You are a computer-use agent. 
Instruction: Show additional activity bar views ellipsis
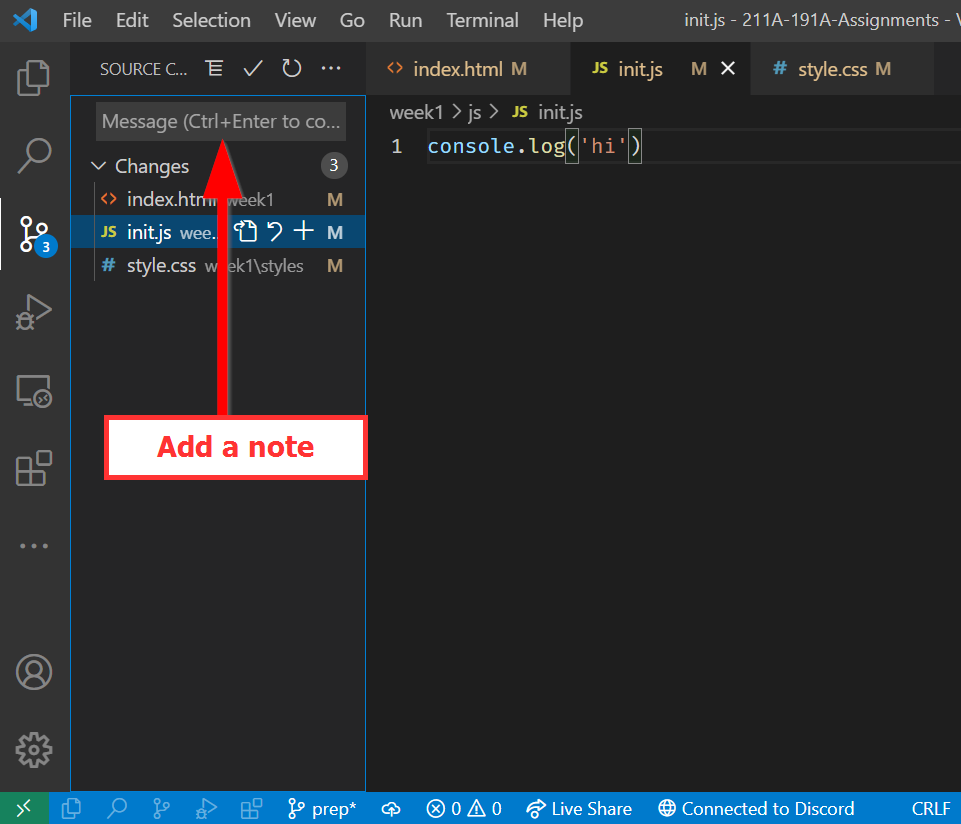[x=34, y=546]
